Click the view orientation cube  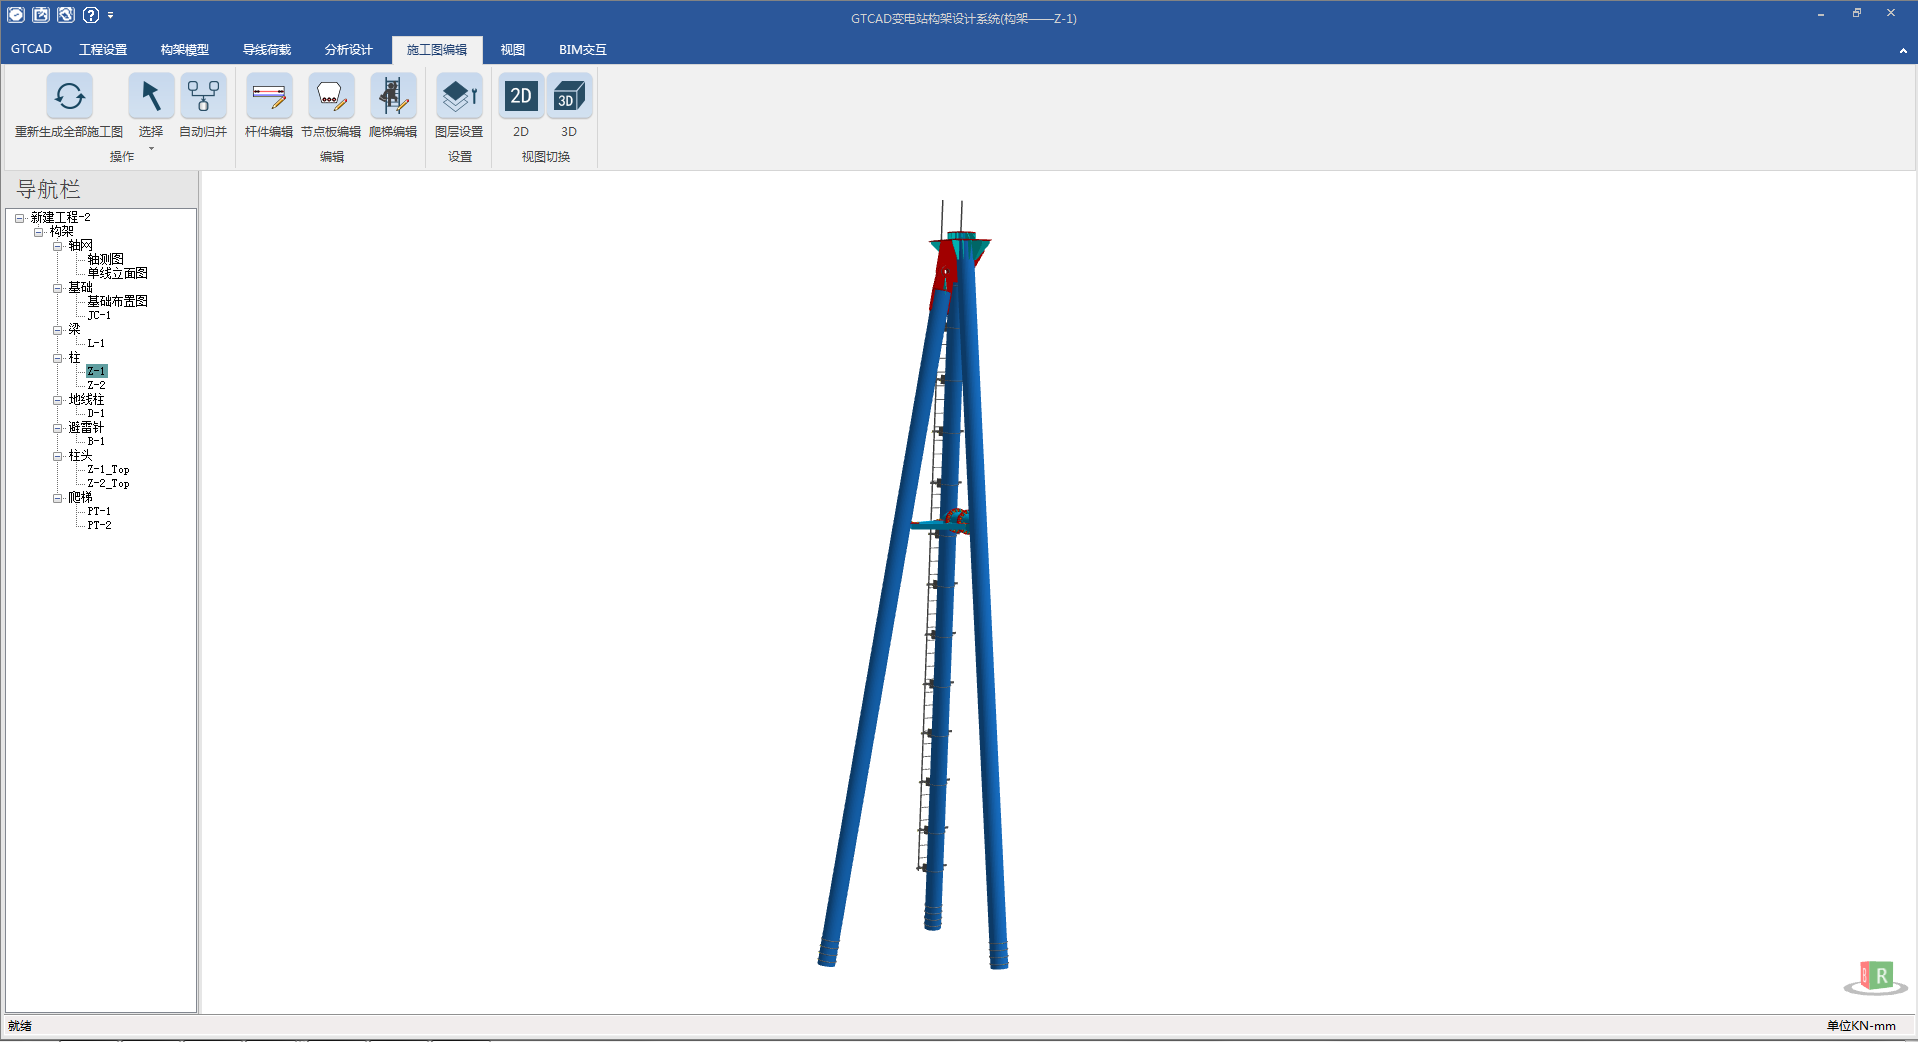(x=1876, y=976)
